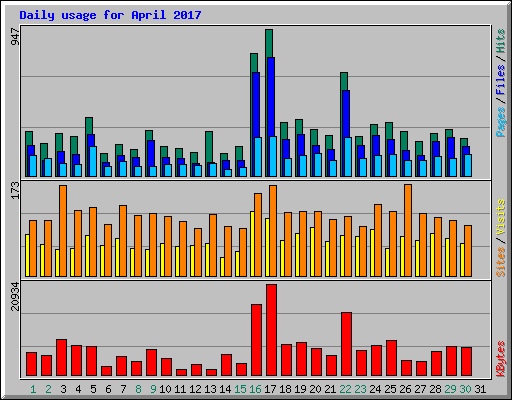Viewport: 512px width, 400px height.
Task: Click the cyan pages bar for day 16
Action: click(x=258, y=157)
